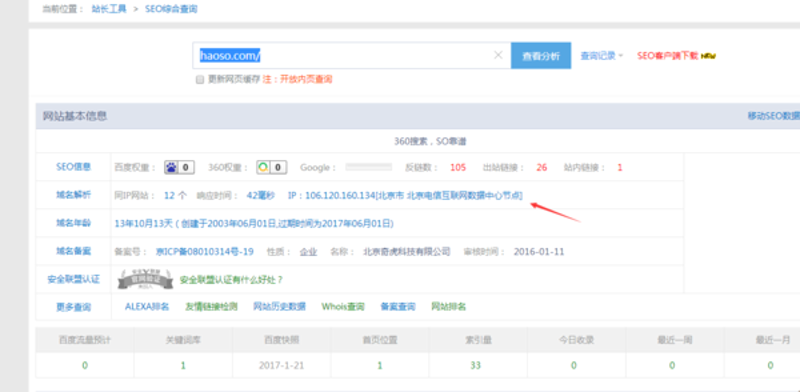This screenshot has height=392, width=800.
Task: Click the internal link count 1
Action: pos(620,167)
